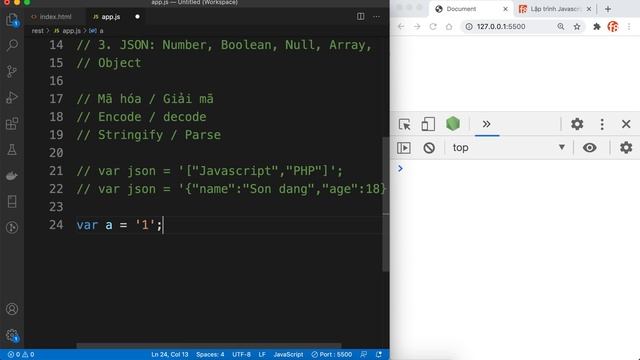Open the browser profile avatar

click(613, 27)
